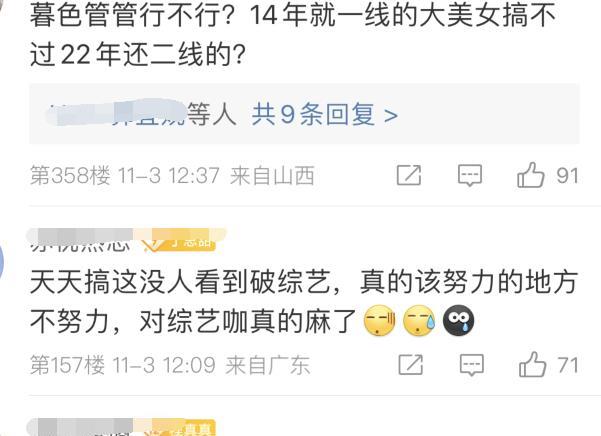
Task: Expand the 共9条回复 replies link
Action: coord(313,114)
